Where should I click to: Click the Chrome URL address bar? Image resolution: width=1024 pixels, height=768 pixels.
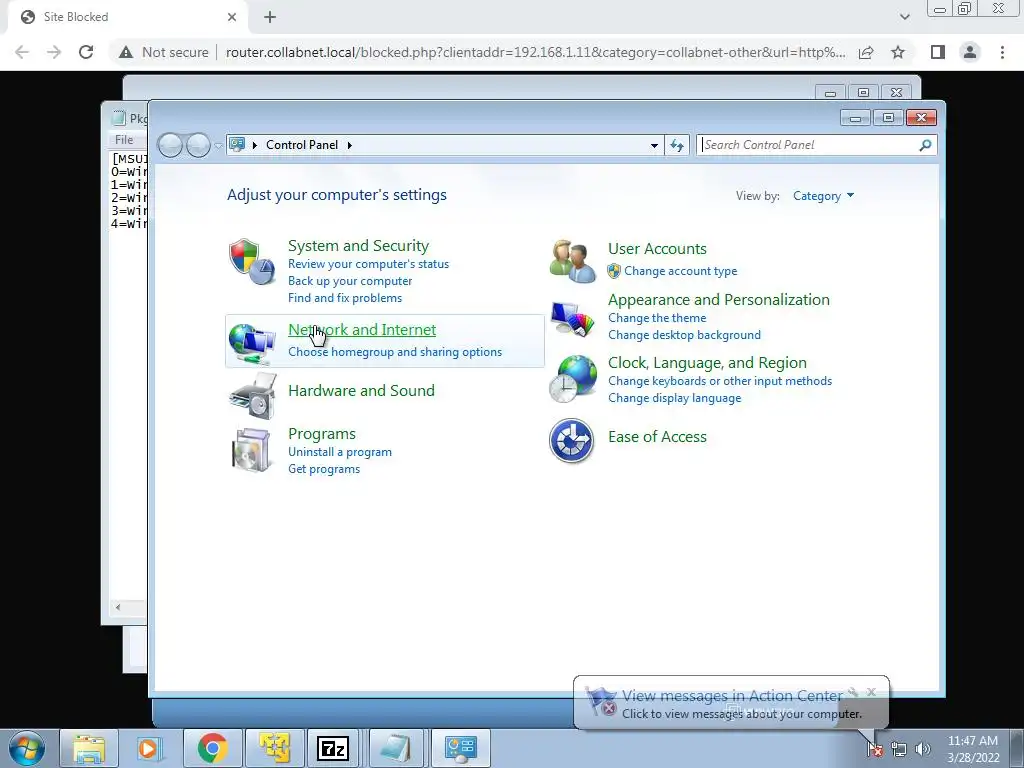tap(536, 52)
